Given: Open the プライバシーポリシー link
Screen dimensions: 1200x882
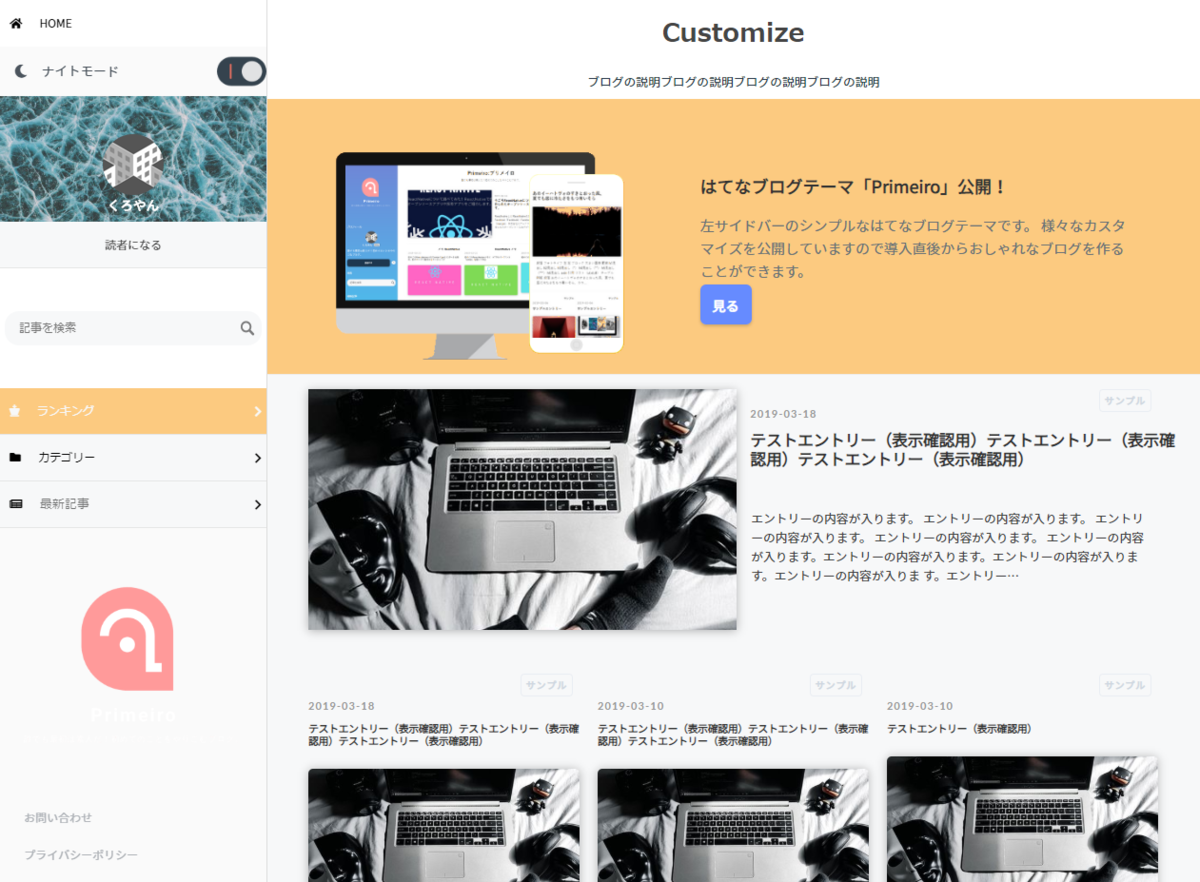Looking at the screenshot, I should pos(81,855).
